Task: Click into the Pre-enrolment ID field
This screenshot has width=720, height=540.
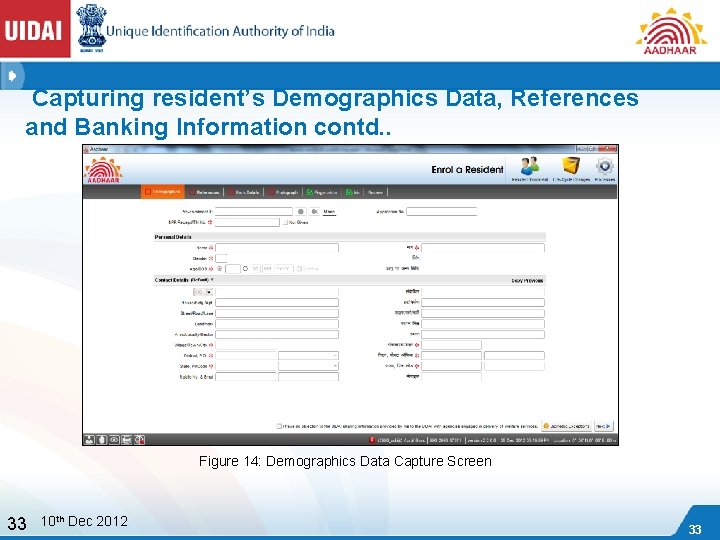Action: pyautogui.click(x=253, y=211)
